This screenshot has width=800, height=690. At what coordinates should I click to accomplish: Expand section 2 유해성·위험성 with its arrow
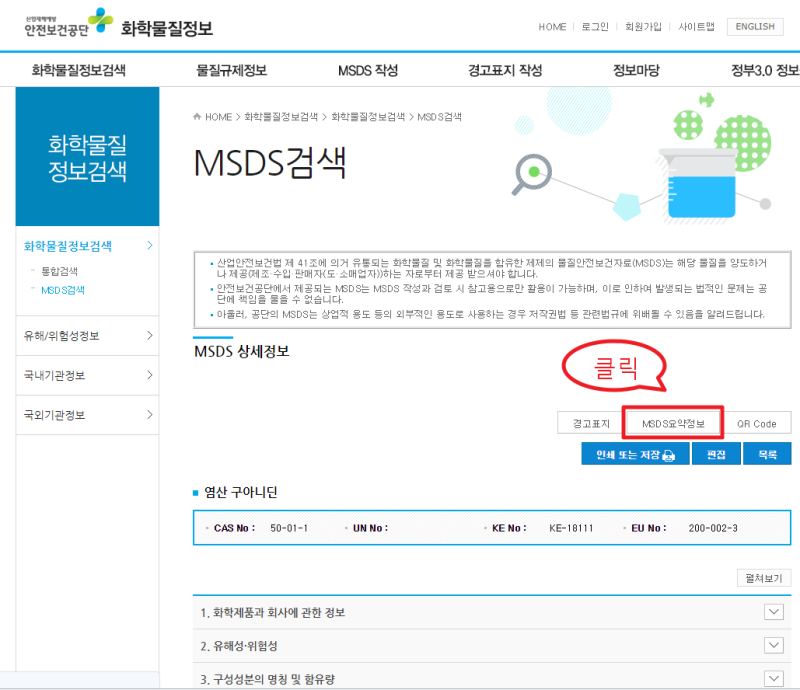tap(774, 646)
